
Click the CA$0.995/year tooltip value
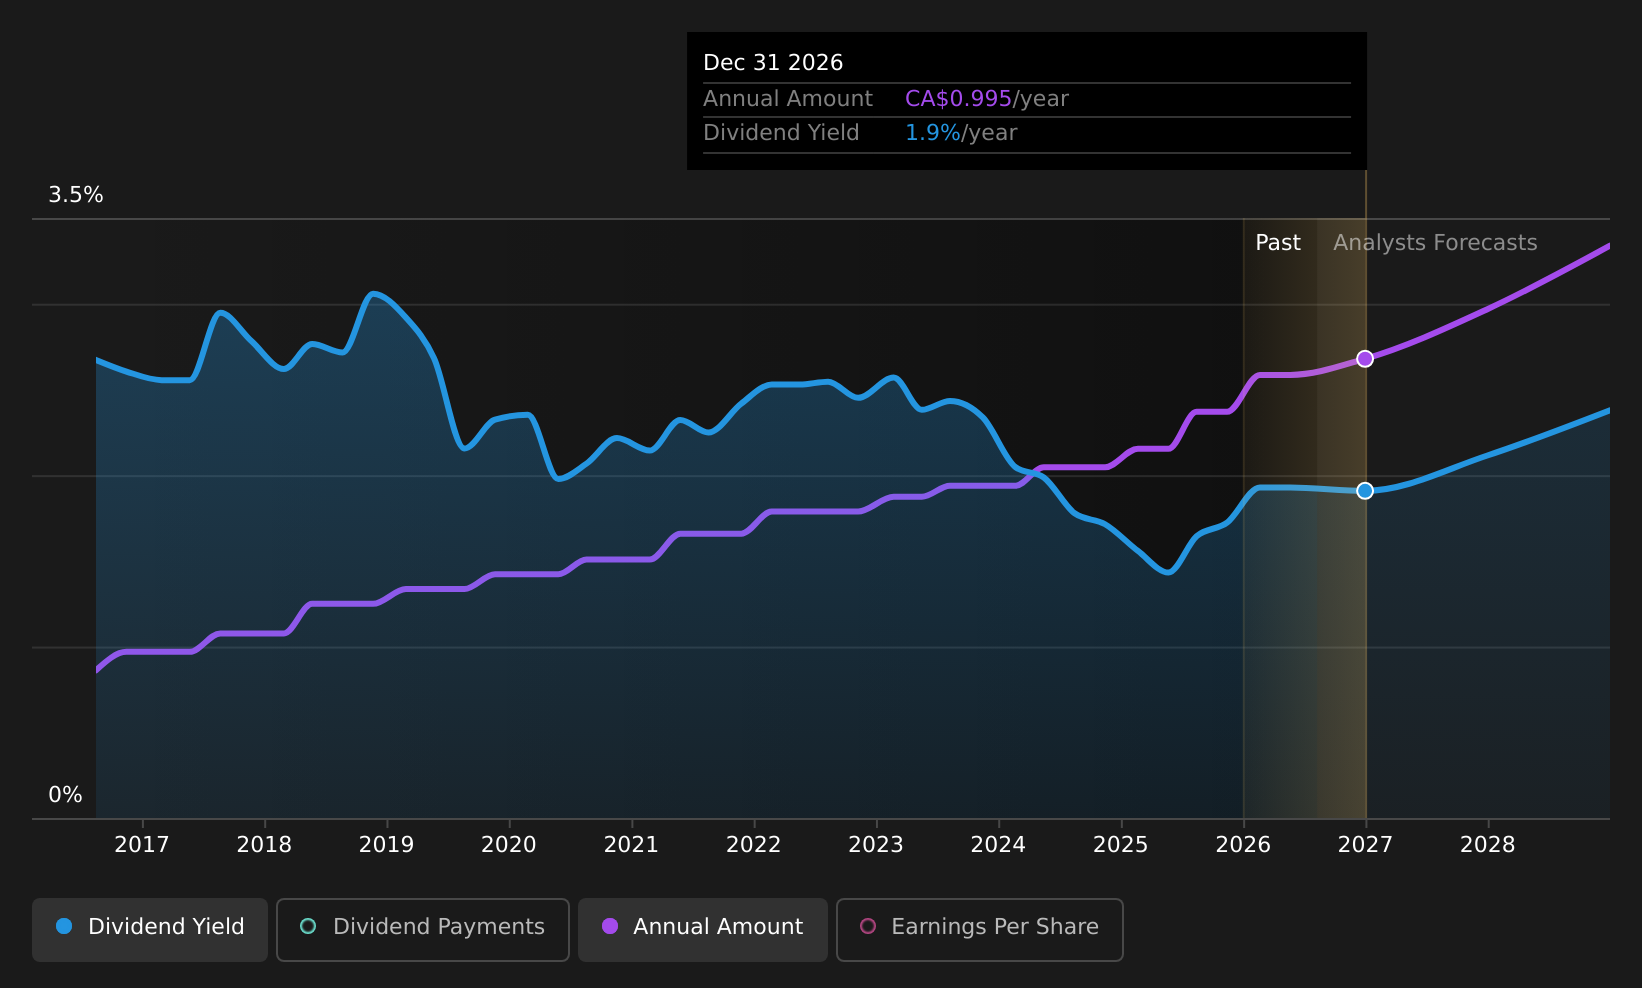click(x=987, y=99)
